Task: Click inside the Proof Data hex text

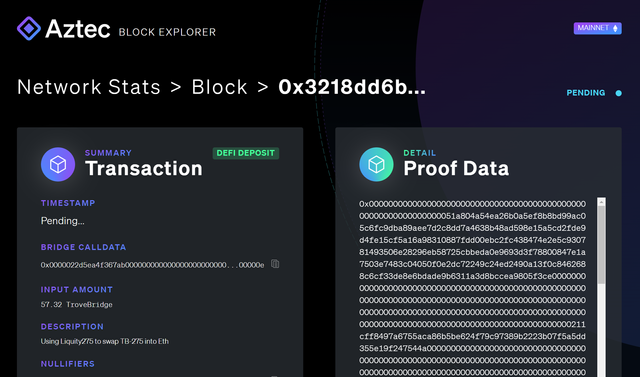Action: coord(472,288)
